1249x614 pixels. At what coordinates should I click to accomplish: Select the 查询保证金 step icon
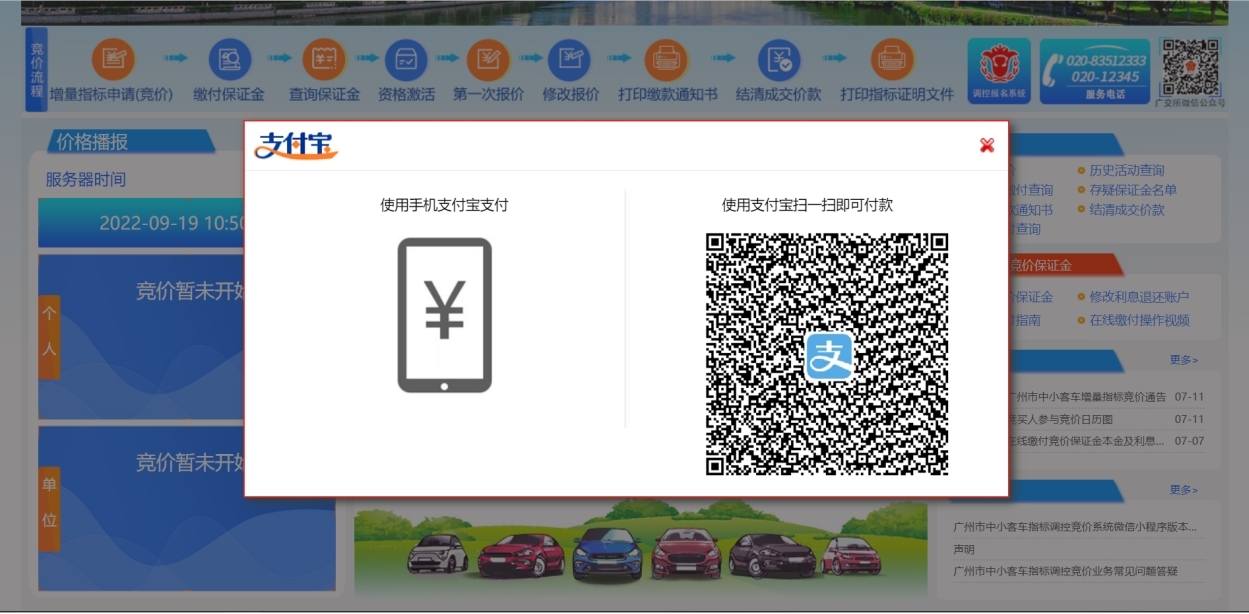(324, 59)
